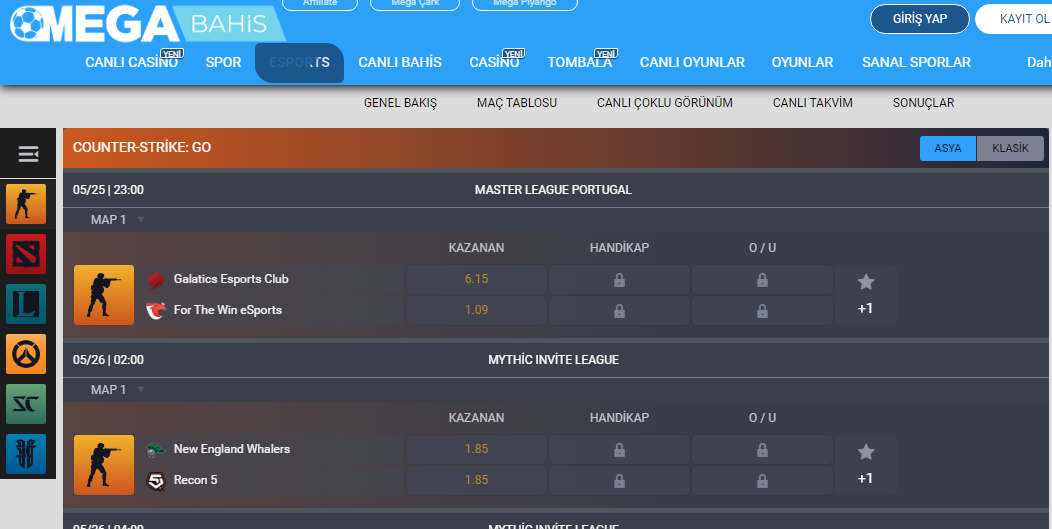1052x529 pixels.
Task: Show +1 more markets for Galatics match
Action: pos(865,308)
